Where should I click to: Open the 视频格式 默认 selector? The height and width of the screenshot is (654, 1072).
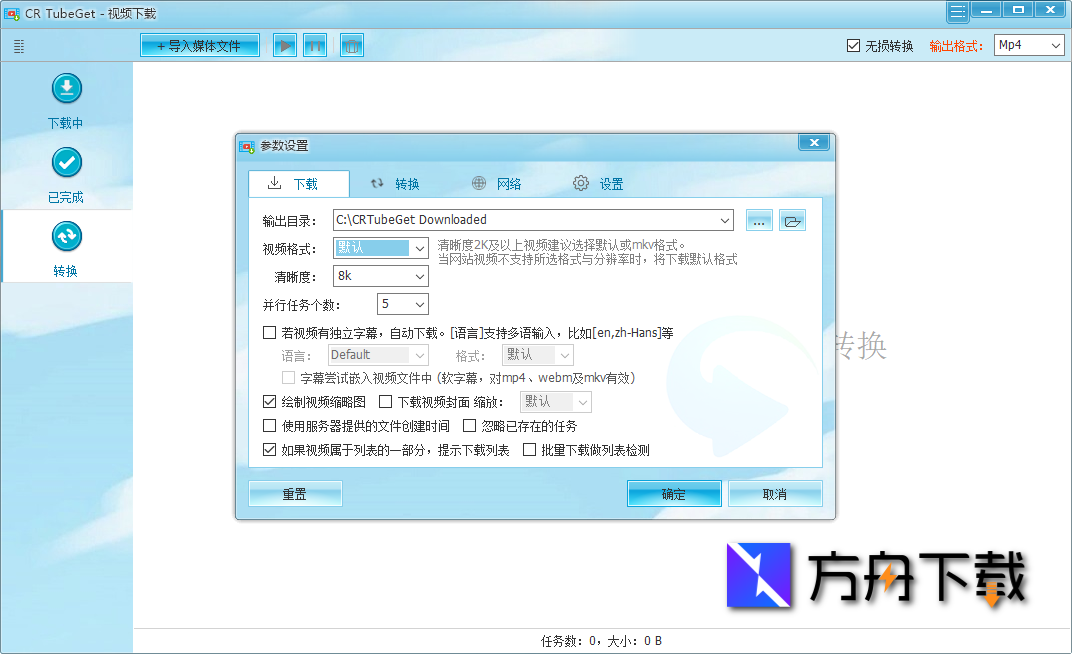[x=380, y=247]
